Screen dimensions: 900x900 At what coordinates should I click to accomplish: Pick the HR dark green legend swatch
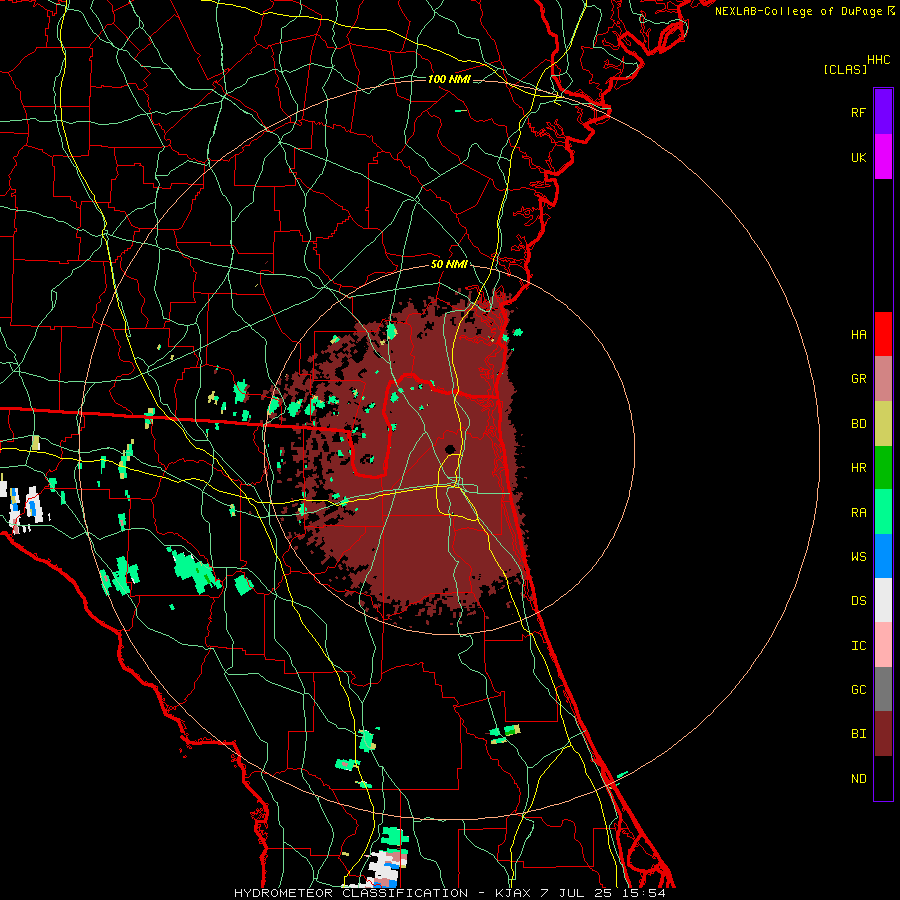pyautogui.click(x=883, y=468)
